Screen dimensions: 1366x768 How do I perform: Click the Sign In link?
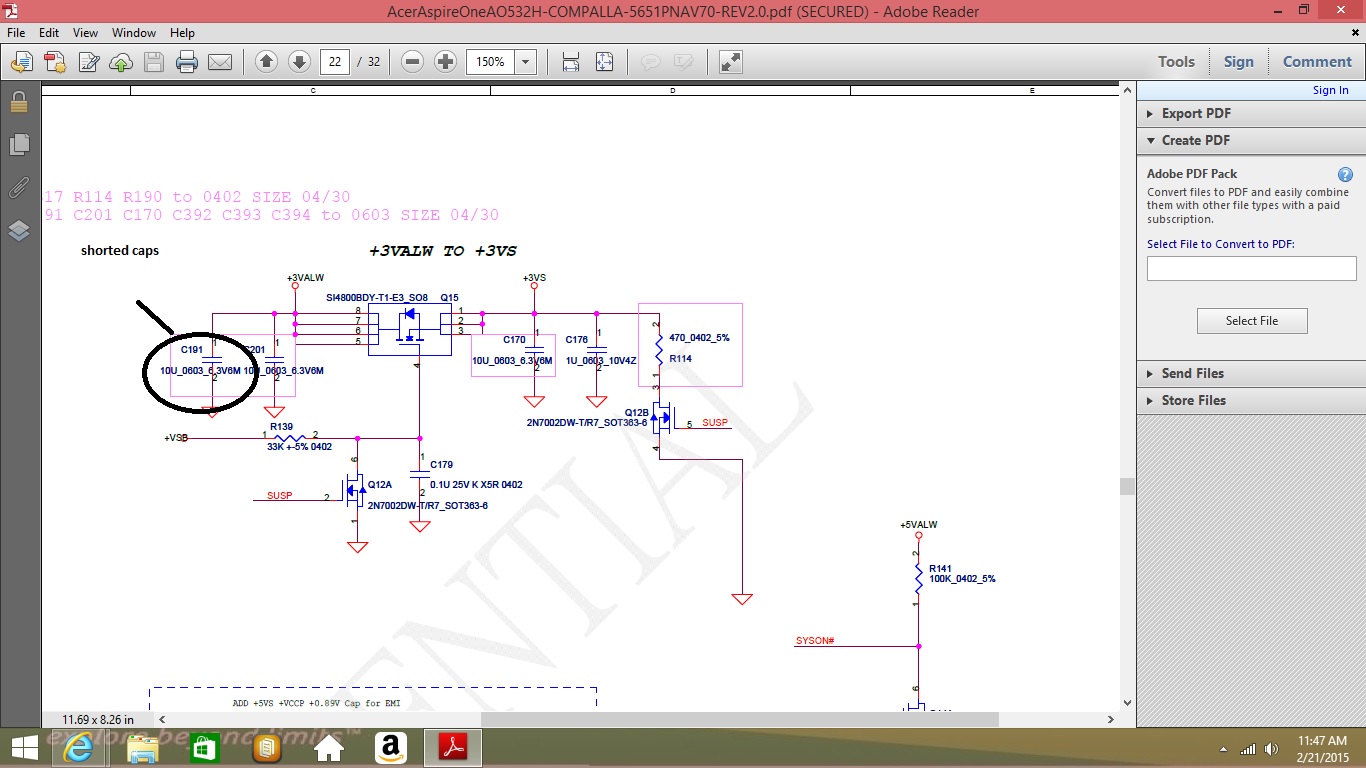pos(1330,90)
